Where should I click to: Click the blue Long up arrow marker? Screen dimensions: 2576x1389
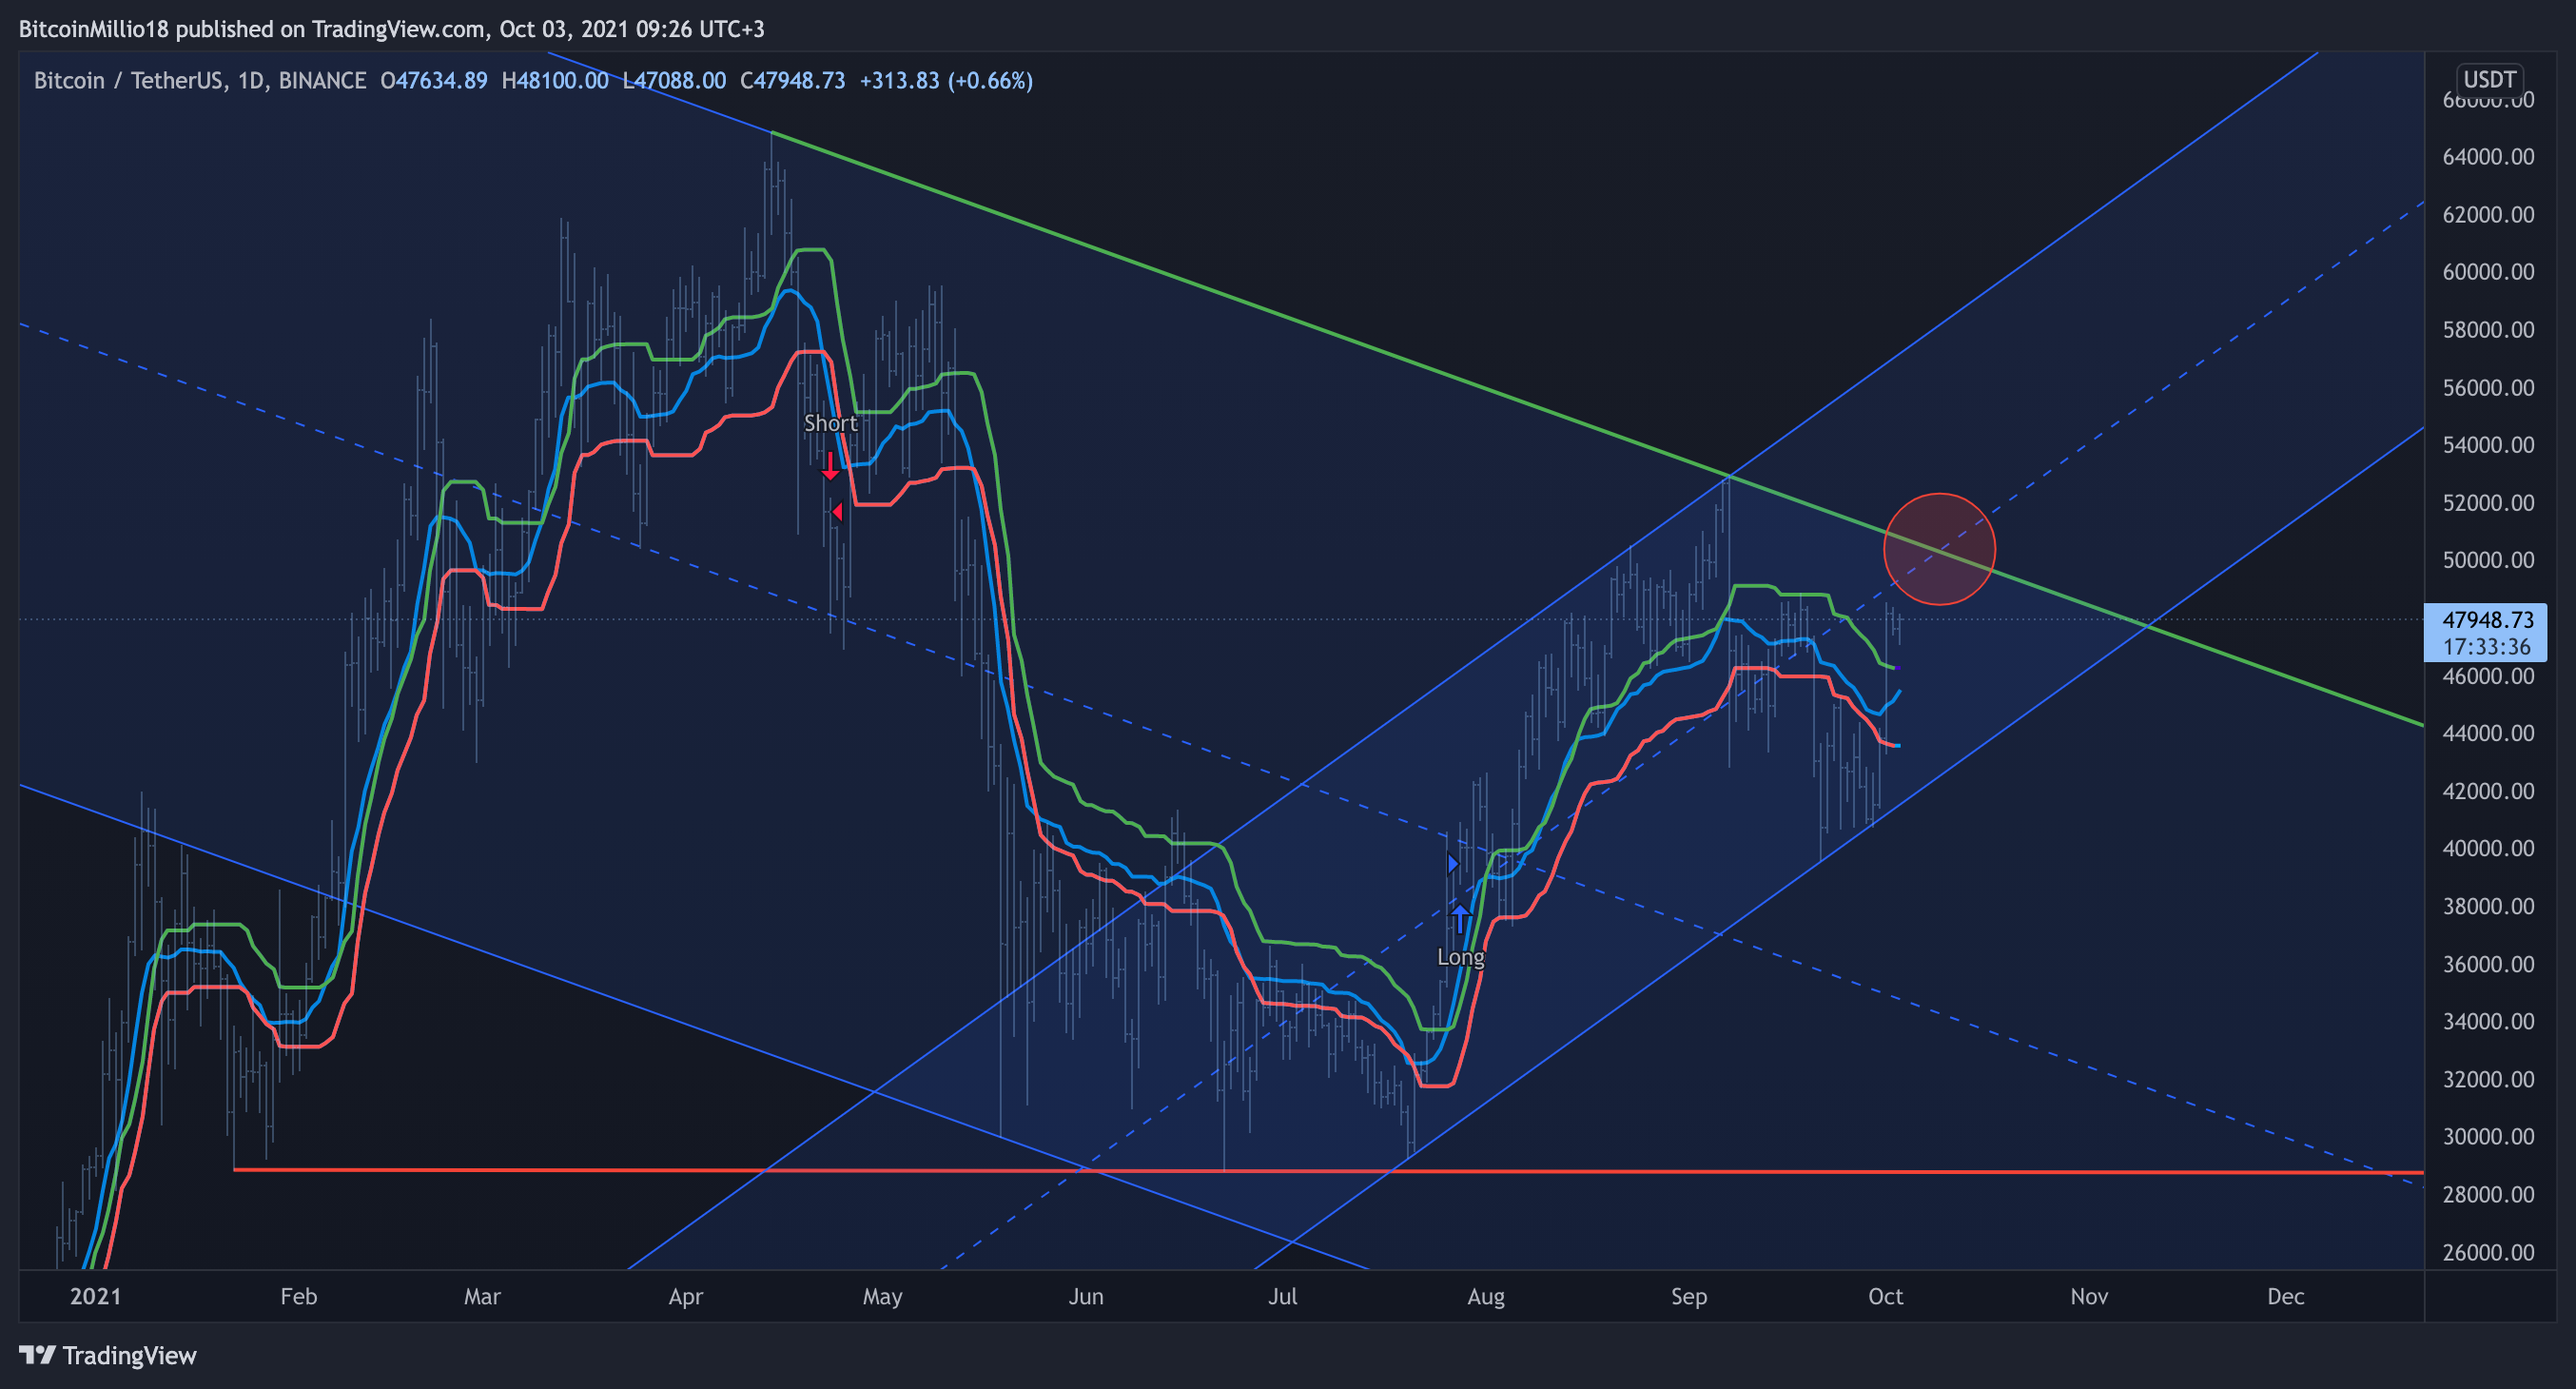tap(1460, 919)
